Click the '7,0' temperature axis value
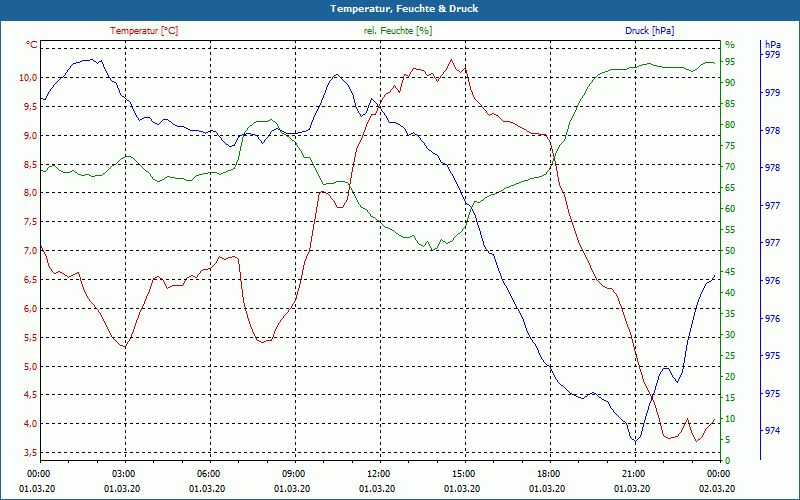This screenshot has width=800, height=500. tap(31, 251)
